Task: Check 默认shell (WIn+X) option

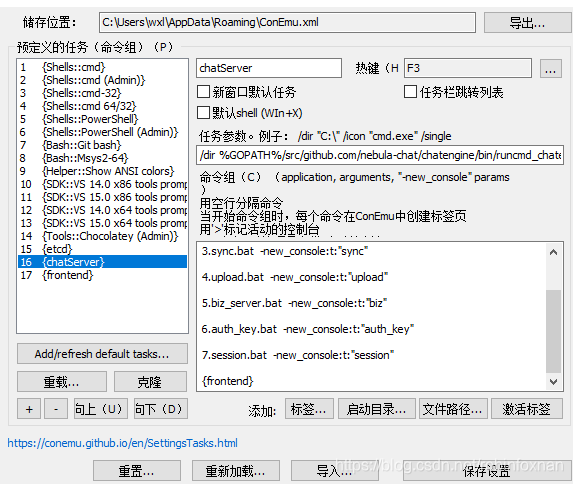Action: click(204, 112)
